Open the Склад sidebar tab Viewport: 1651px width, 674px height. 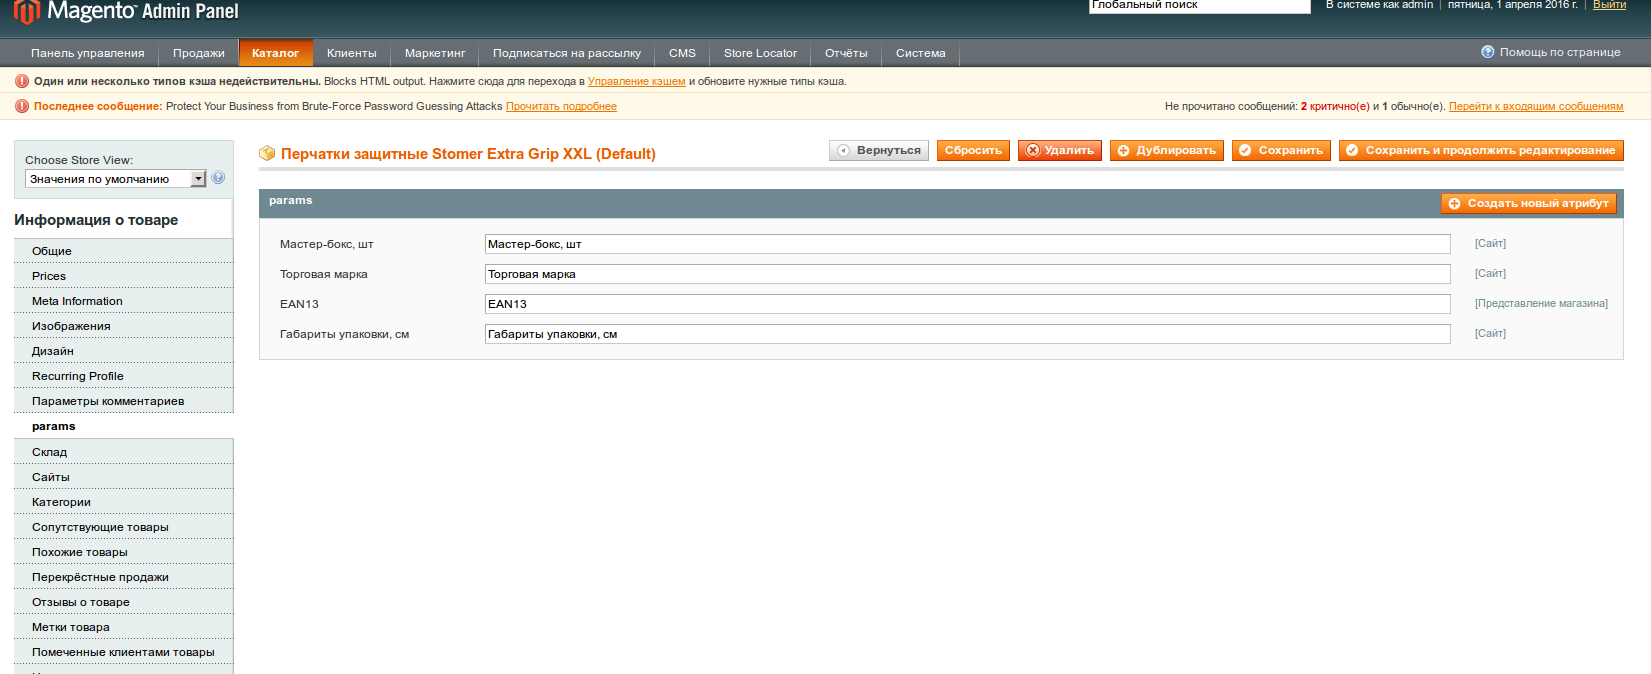124,452
